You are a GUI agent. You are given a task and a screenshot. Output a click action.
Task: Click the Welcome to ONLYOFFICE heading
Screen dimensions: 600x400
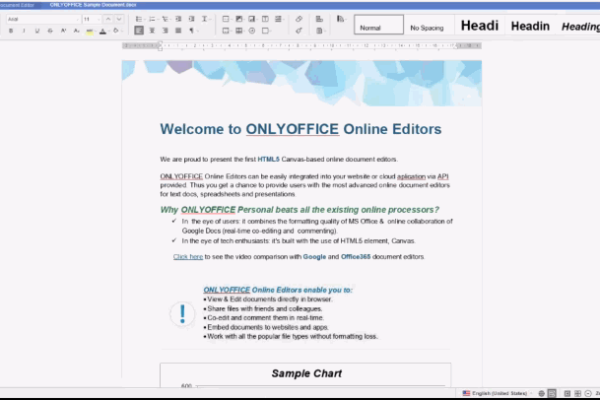[301, 129]
